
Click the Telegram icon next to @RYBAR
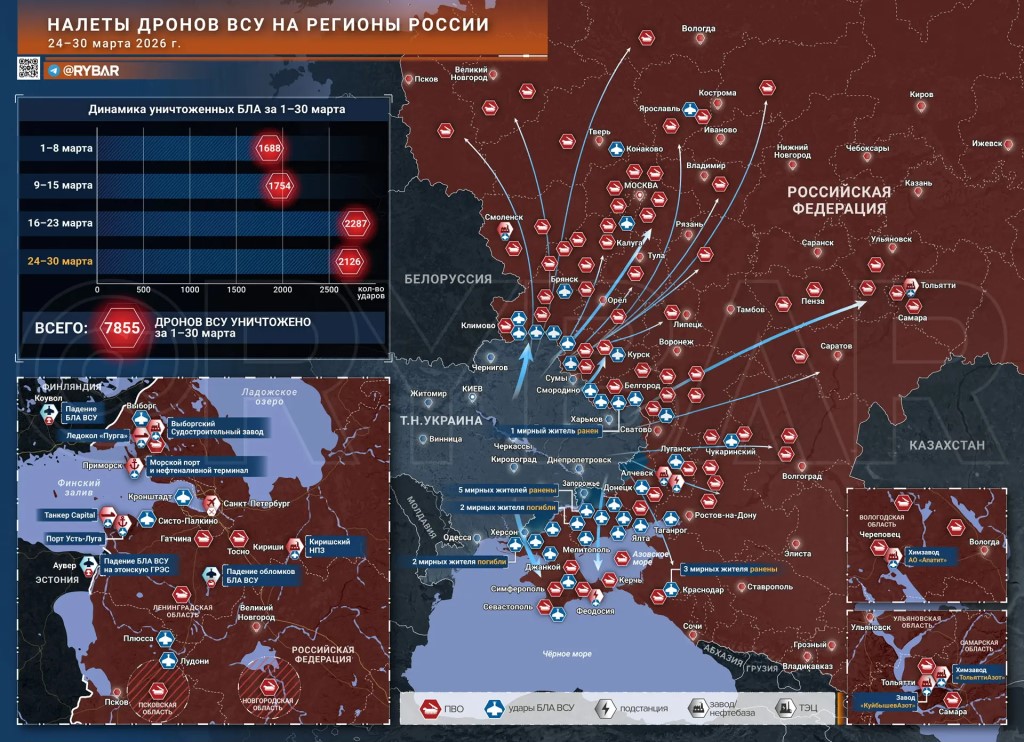54,71
